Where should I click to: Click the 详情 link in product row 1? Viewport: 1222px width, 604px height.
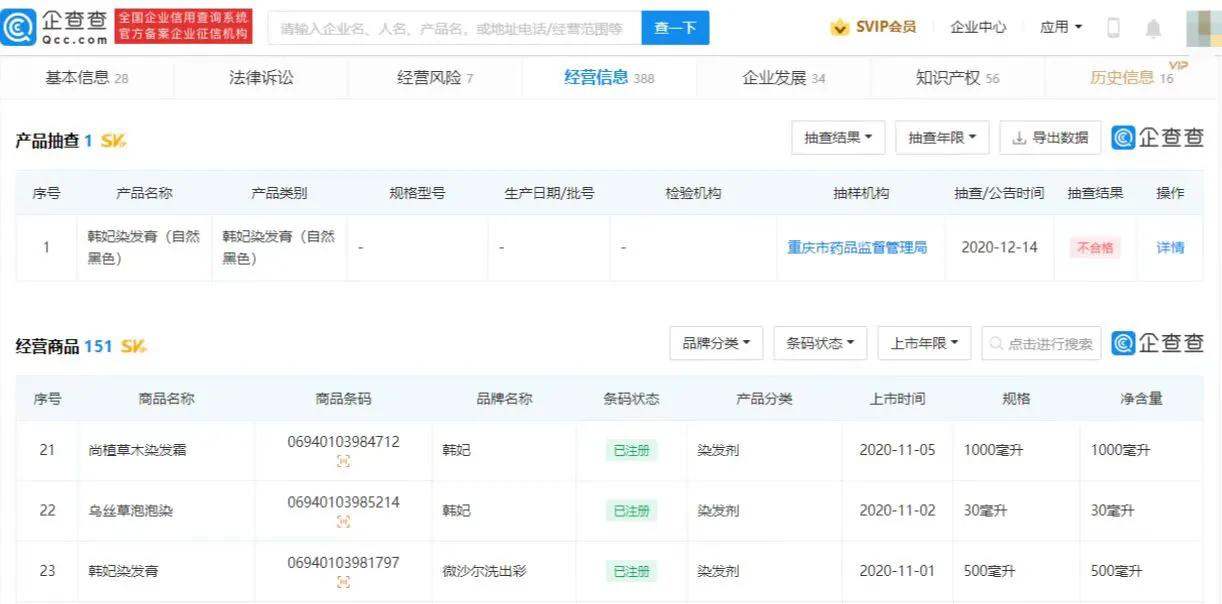click(1169, 247)
